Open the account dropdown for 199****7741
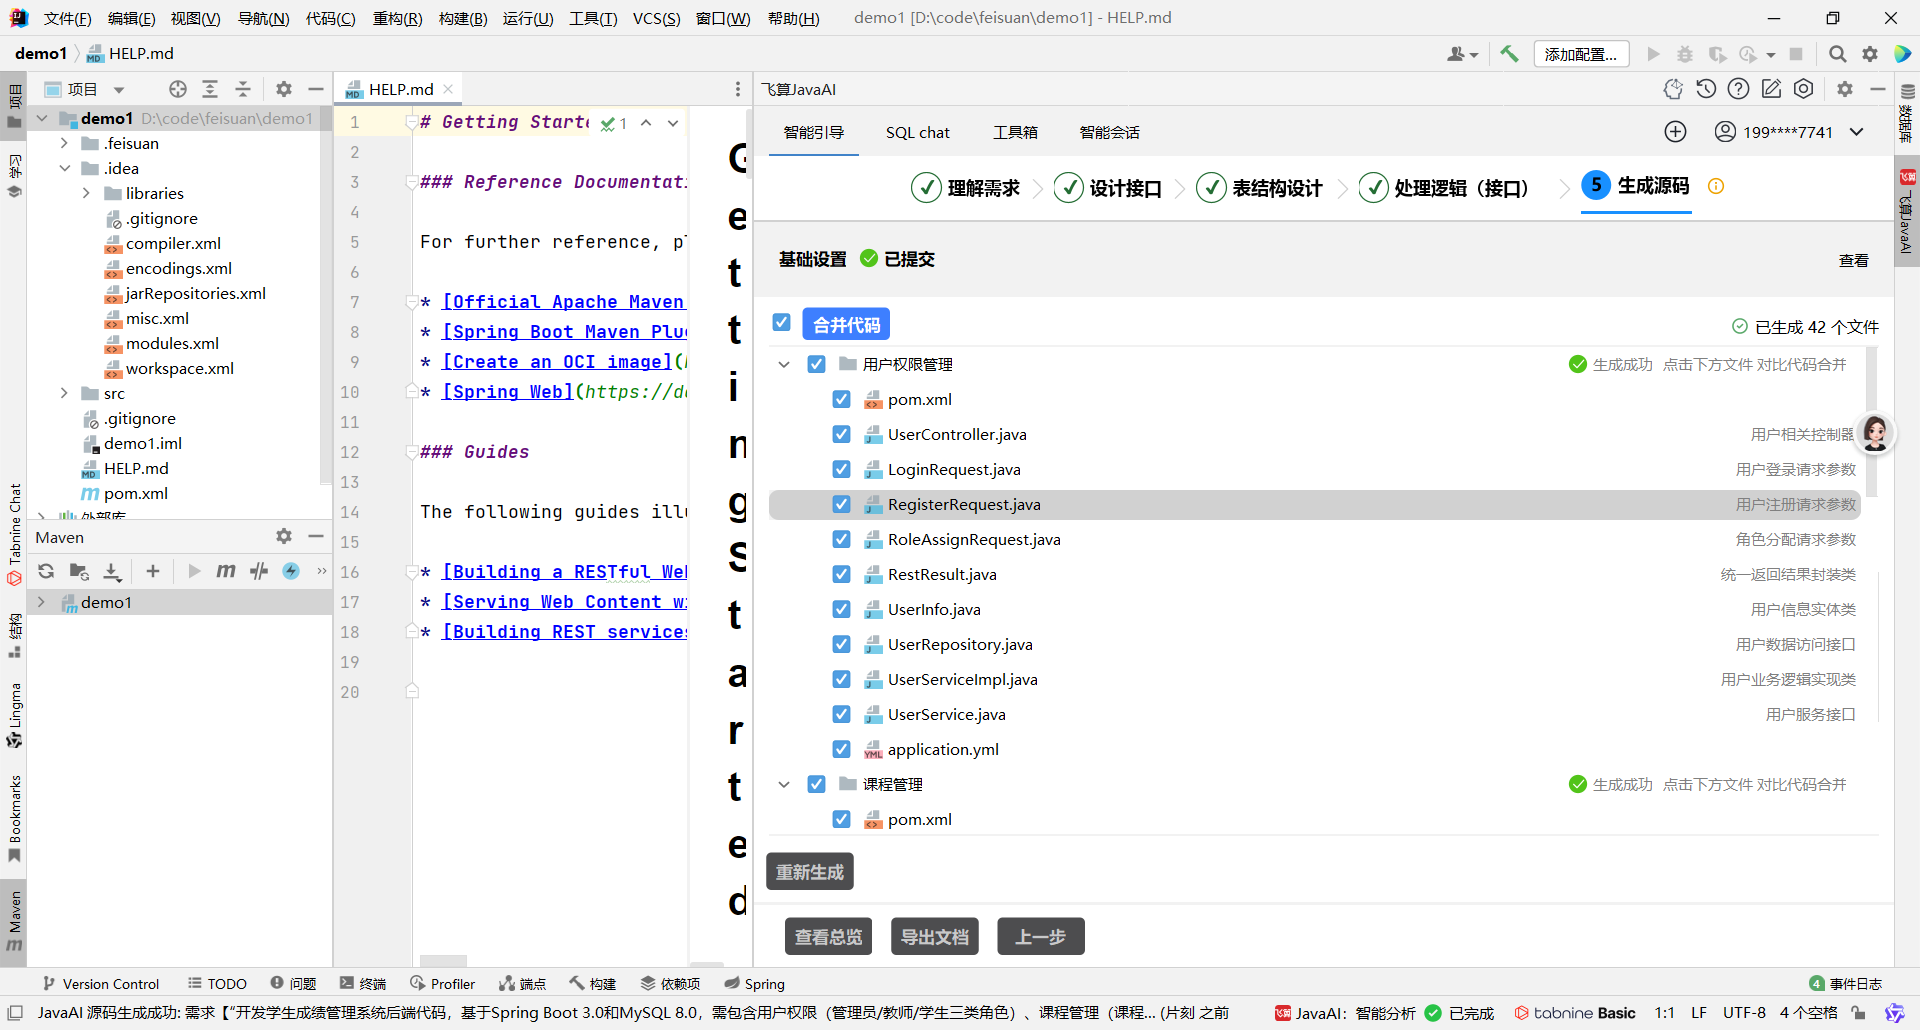The width and height of the screenshot is (1920, 1030). click(x=1856, y=132)
